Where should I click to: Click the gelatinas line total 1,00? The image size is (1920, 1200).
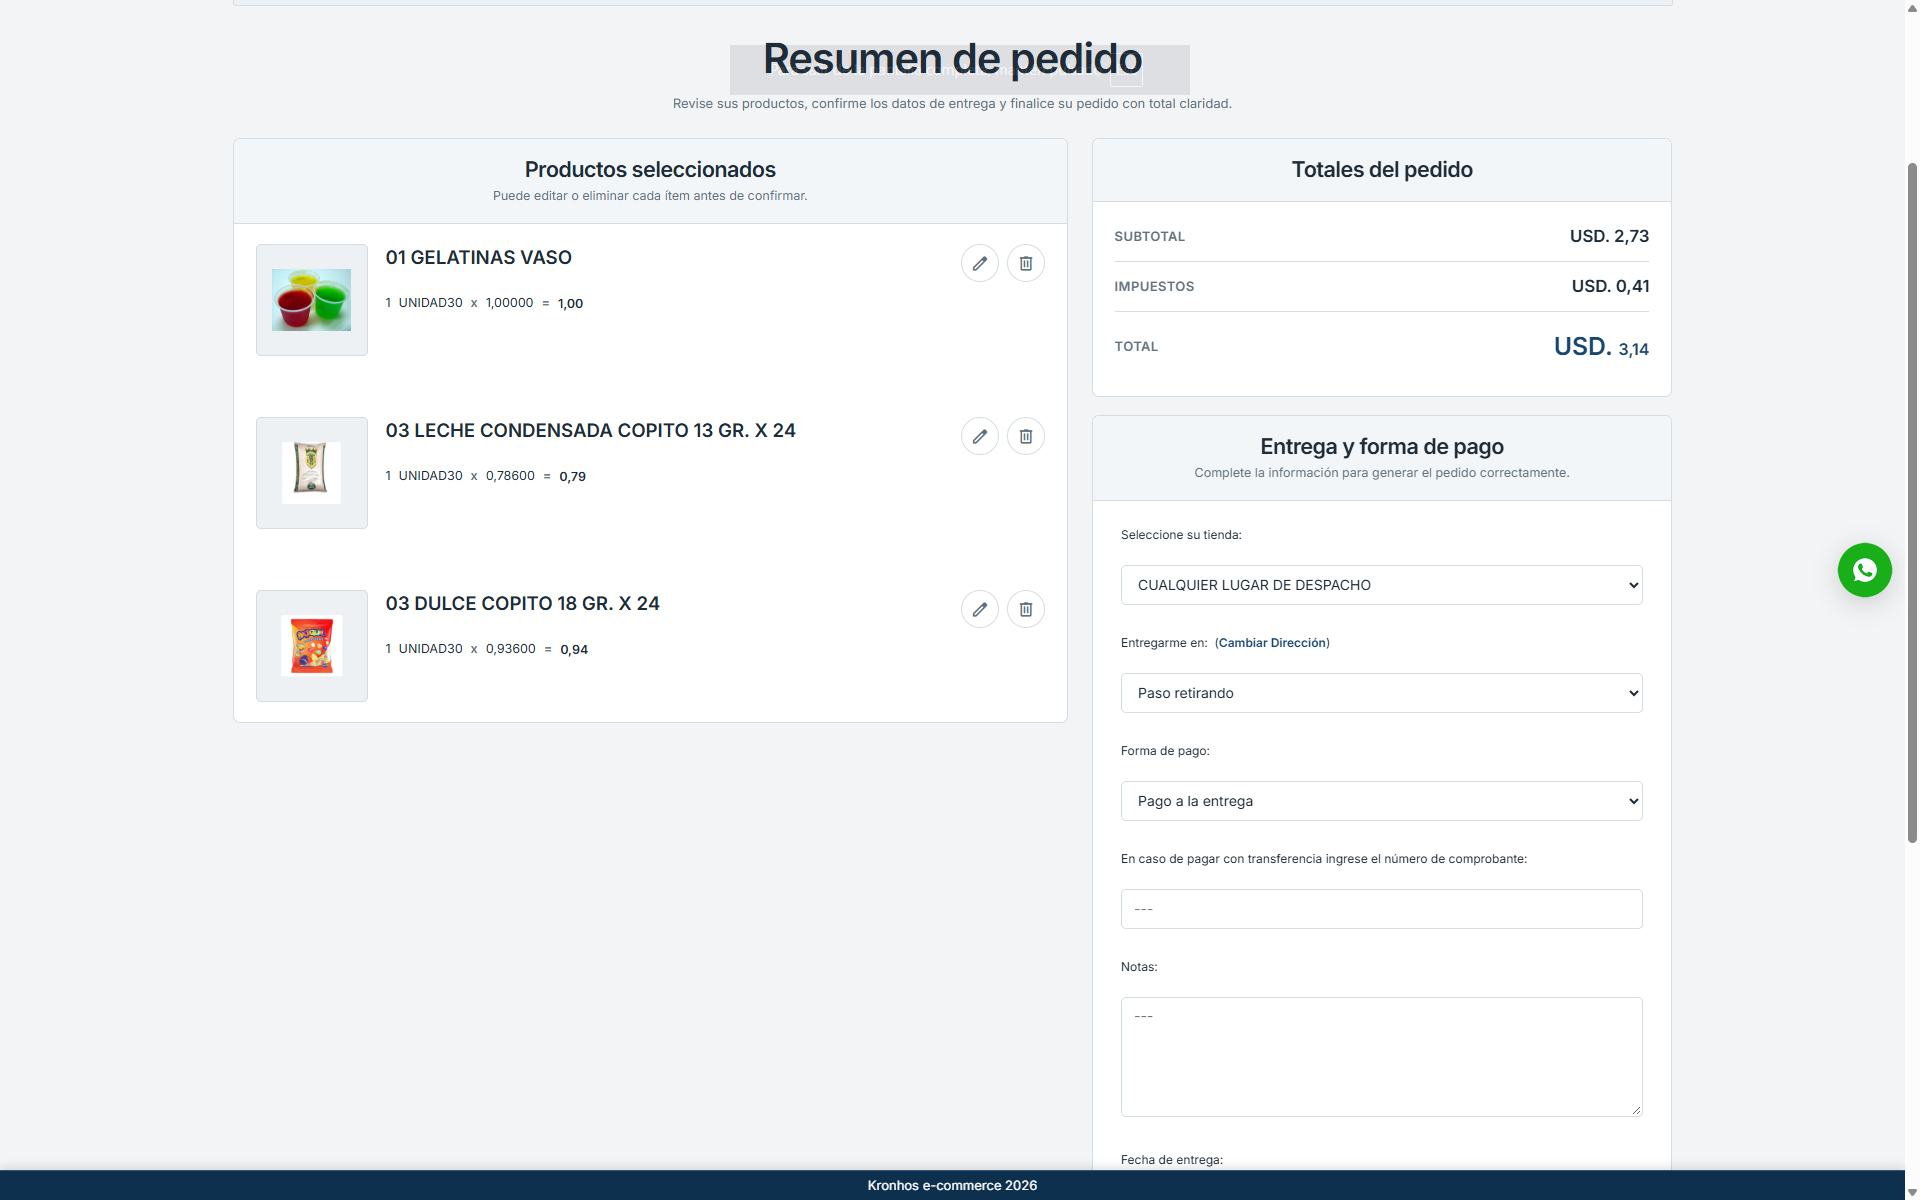570,304
